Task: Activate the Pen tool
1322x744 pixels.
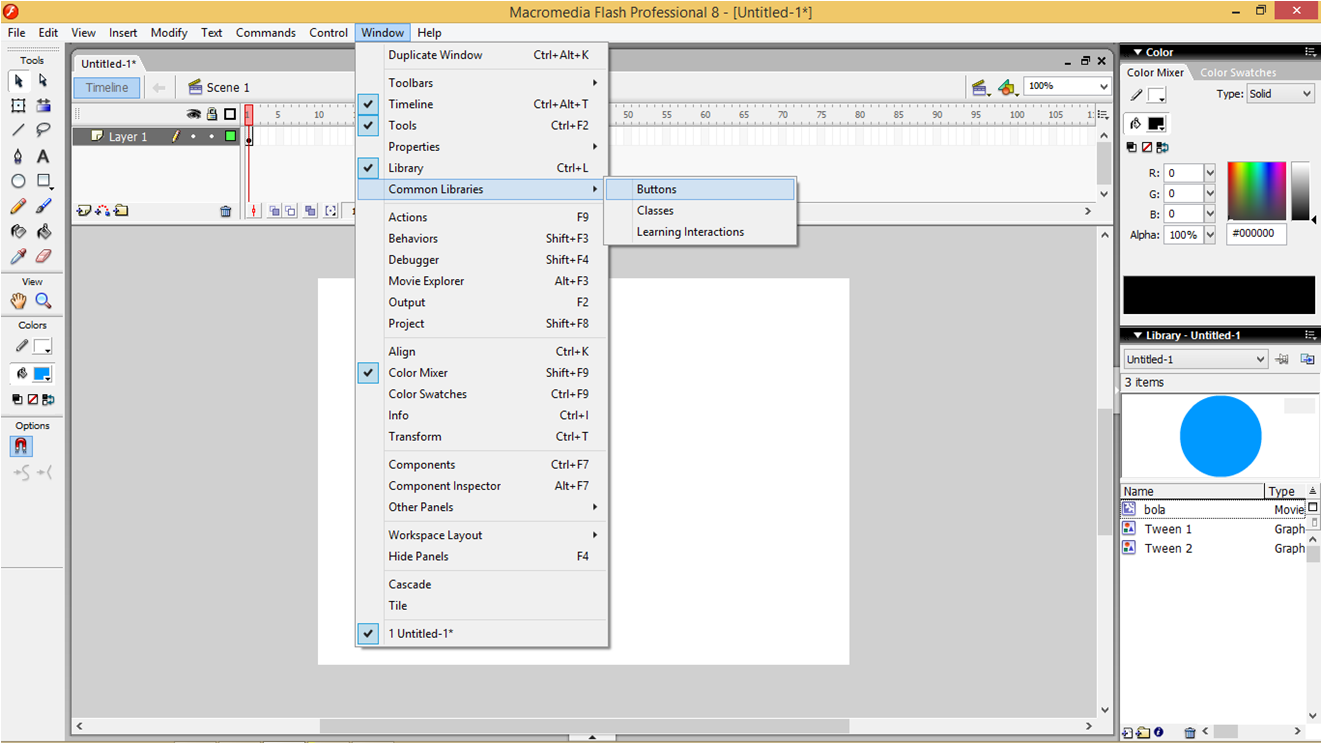Action: [x=18, y=156]
